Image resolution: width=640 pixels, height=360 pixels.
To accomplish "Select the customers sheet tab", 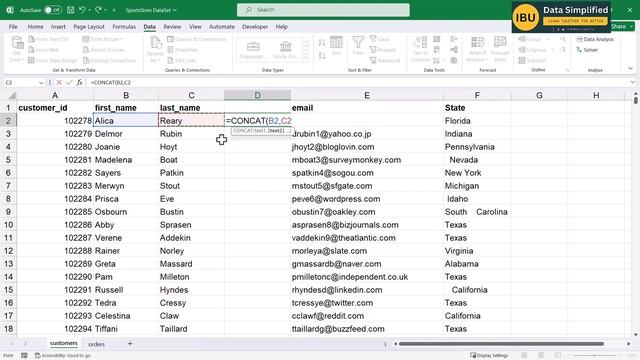I will [x=63, y=344].
